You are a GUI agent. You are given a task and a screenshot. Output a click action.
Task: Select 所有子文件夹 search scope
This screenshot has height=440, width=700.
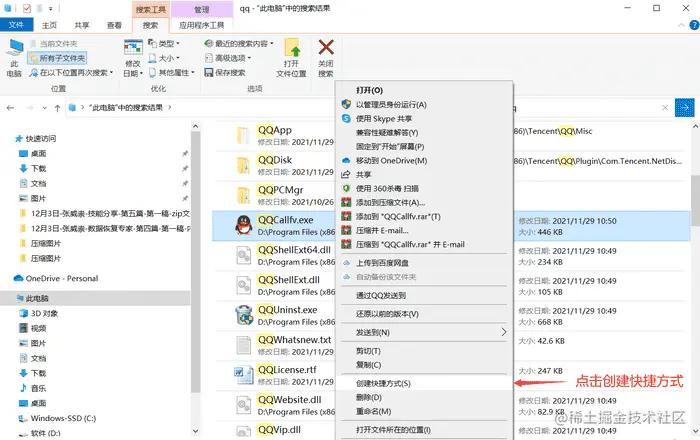pos(57,58)
